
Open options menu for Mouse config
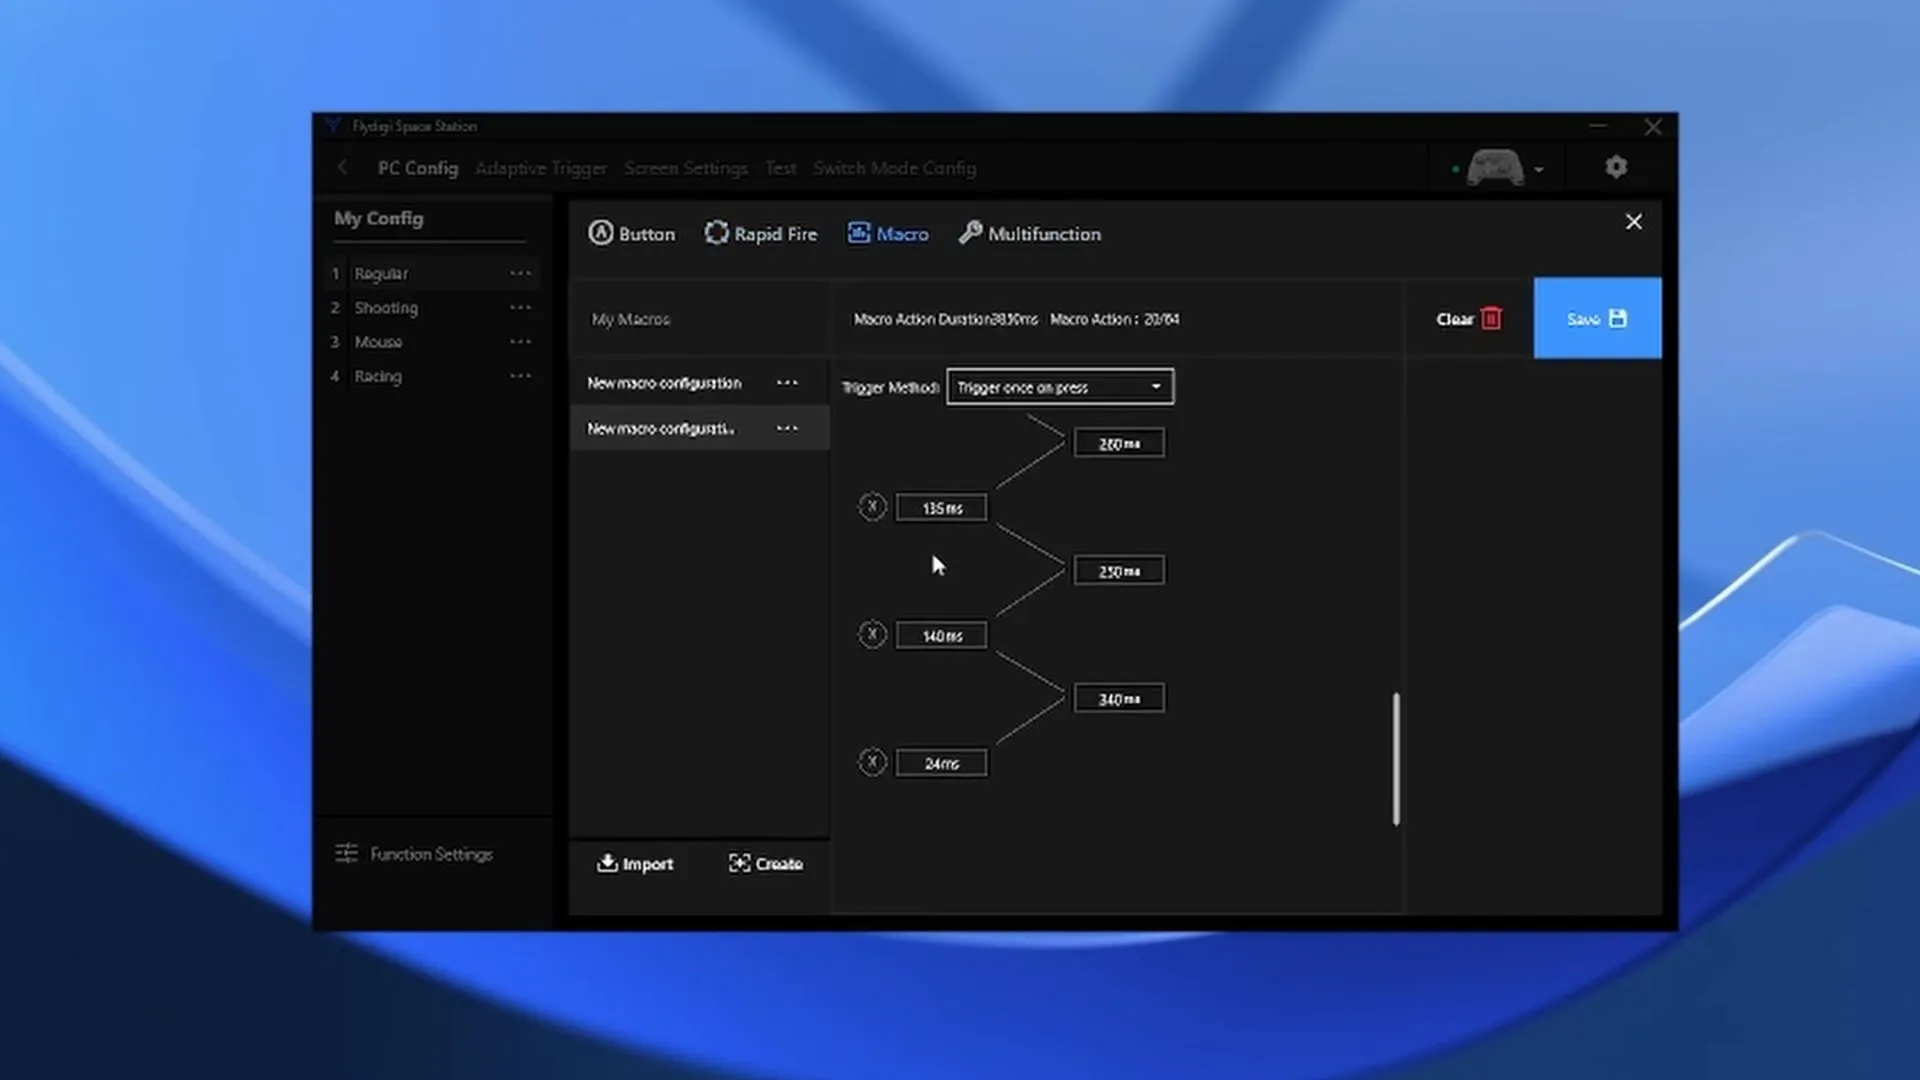pyautogui.click(x=521, y=341)
